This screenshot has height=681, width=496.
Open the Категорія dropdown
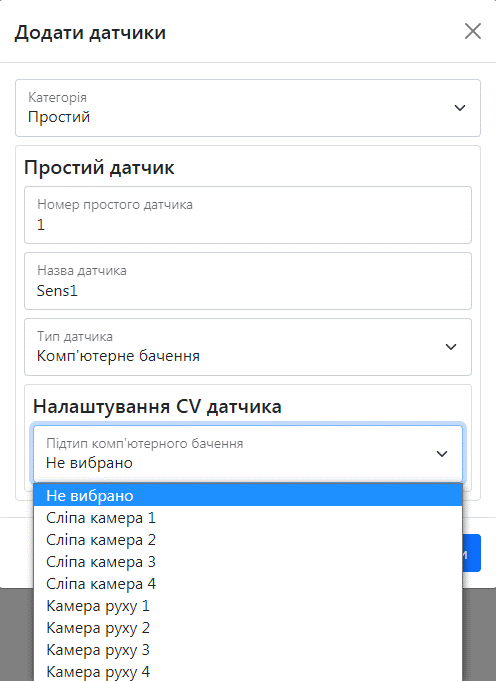tap(248, 108)
